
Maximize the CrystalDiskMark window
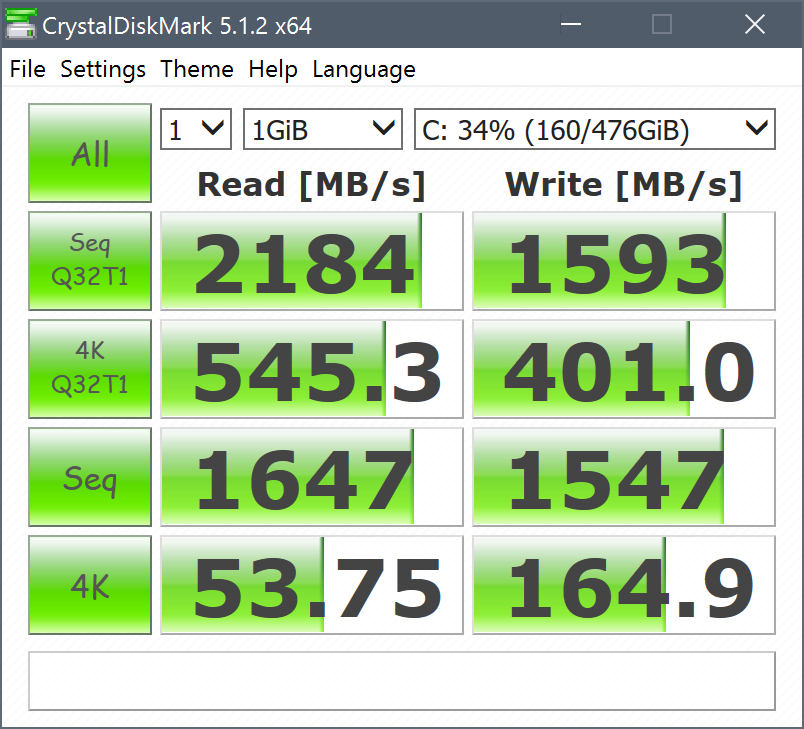point(661,24)
